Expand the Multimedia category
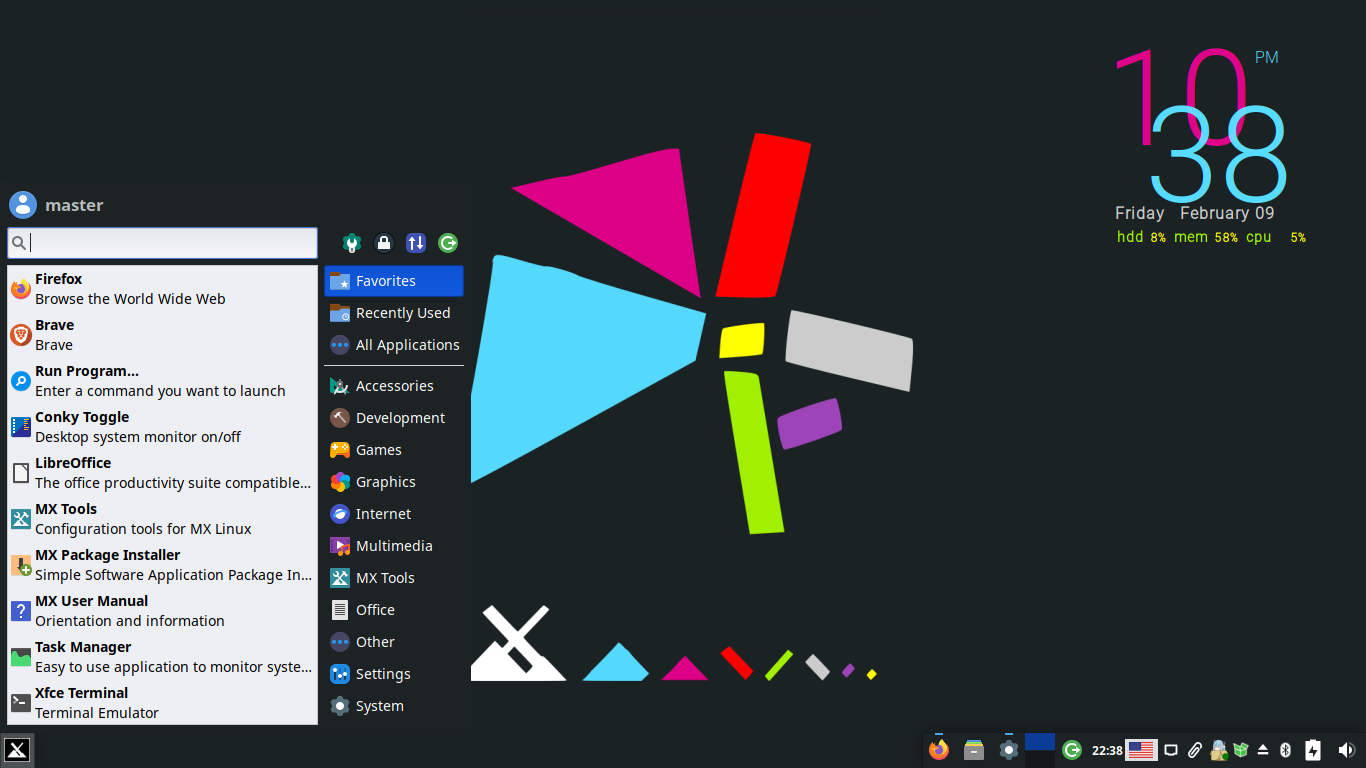This screenshot has height=768, width=1366. pyautogui.click(x=394, y=546)
